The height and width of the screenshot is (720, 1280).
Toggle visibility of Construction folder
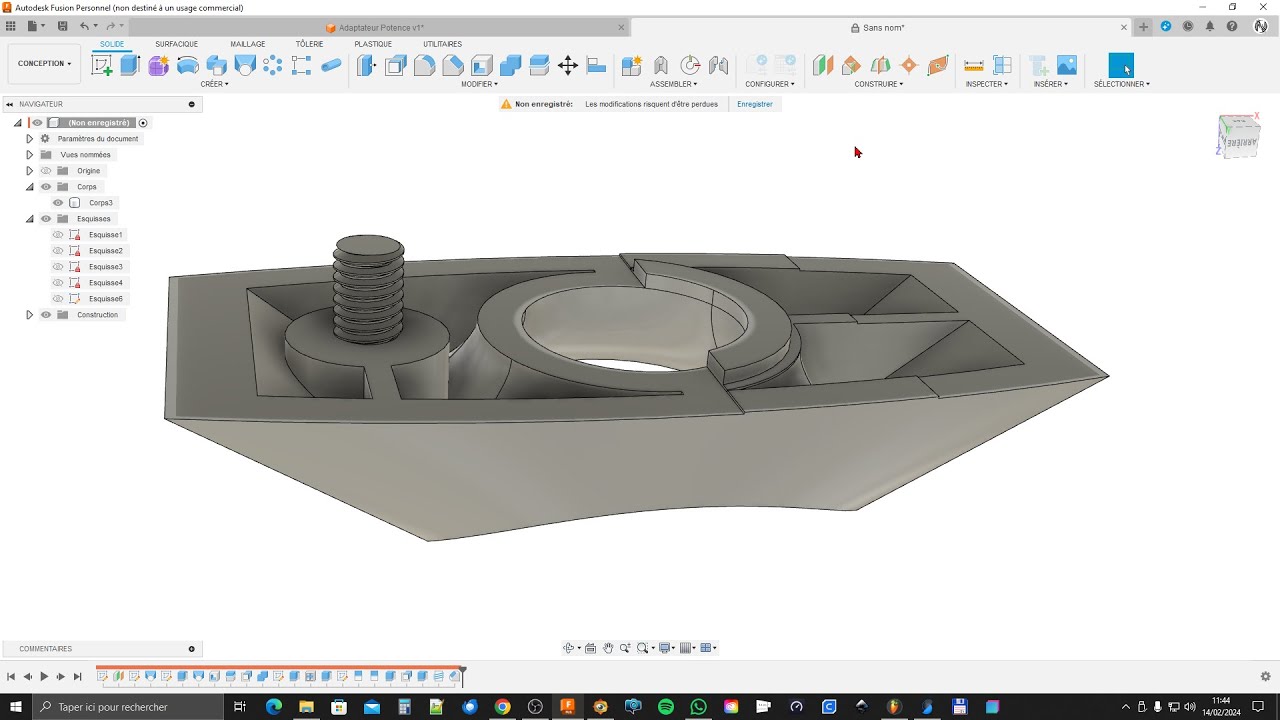(x=46, y=315)
